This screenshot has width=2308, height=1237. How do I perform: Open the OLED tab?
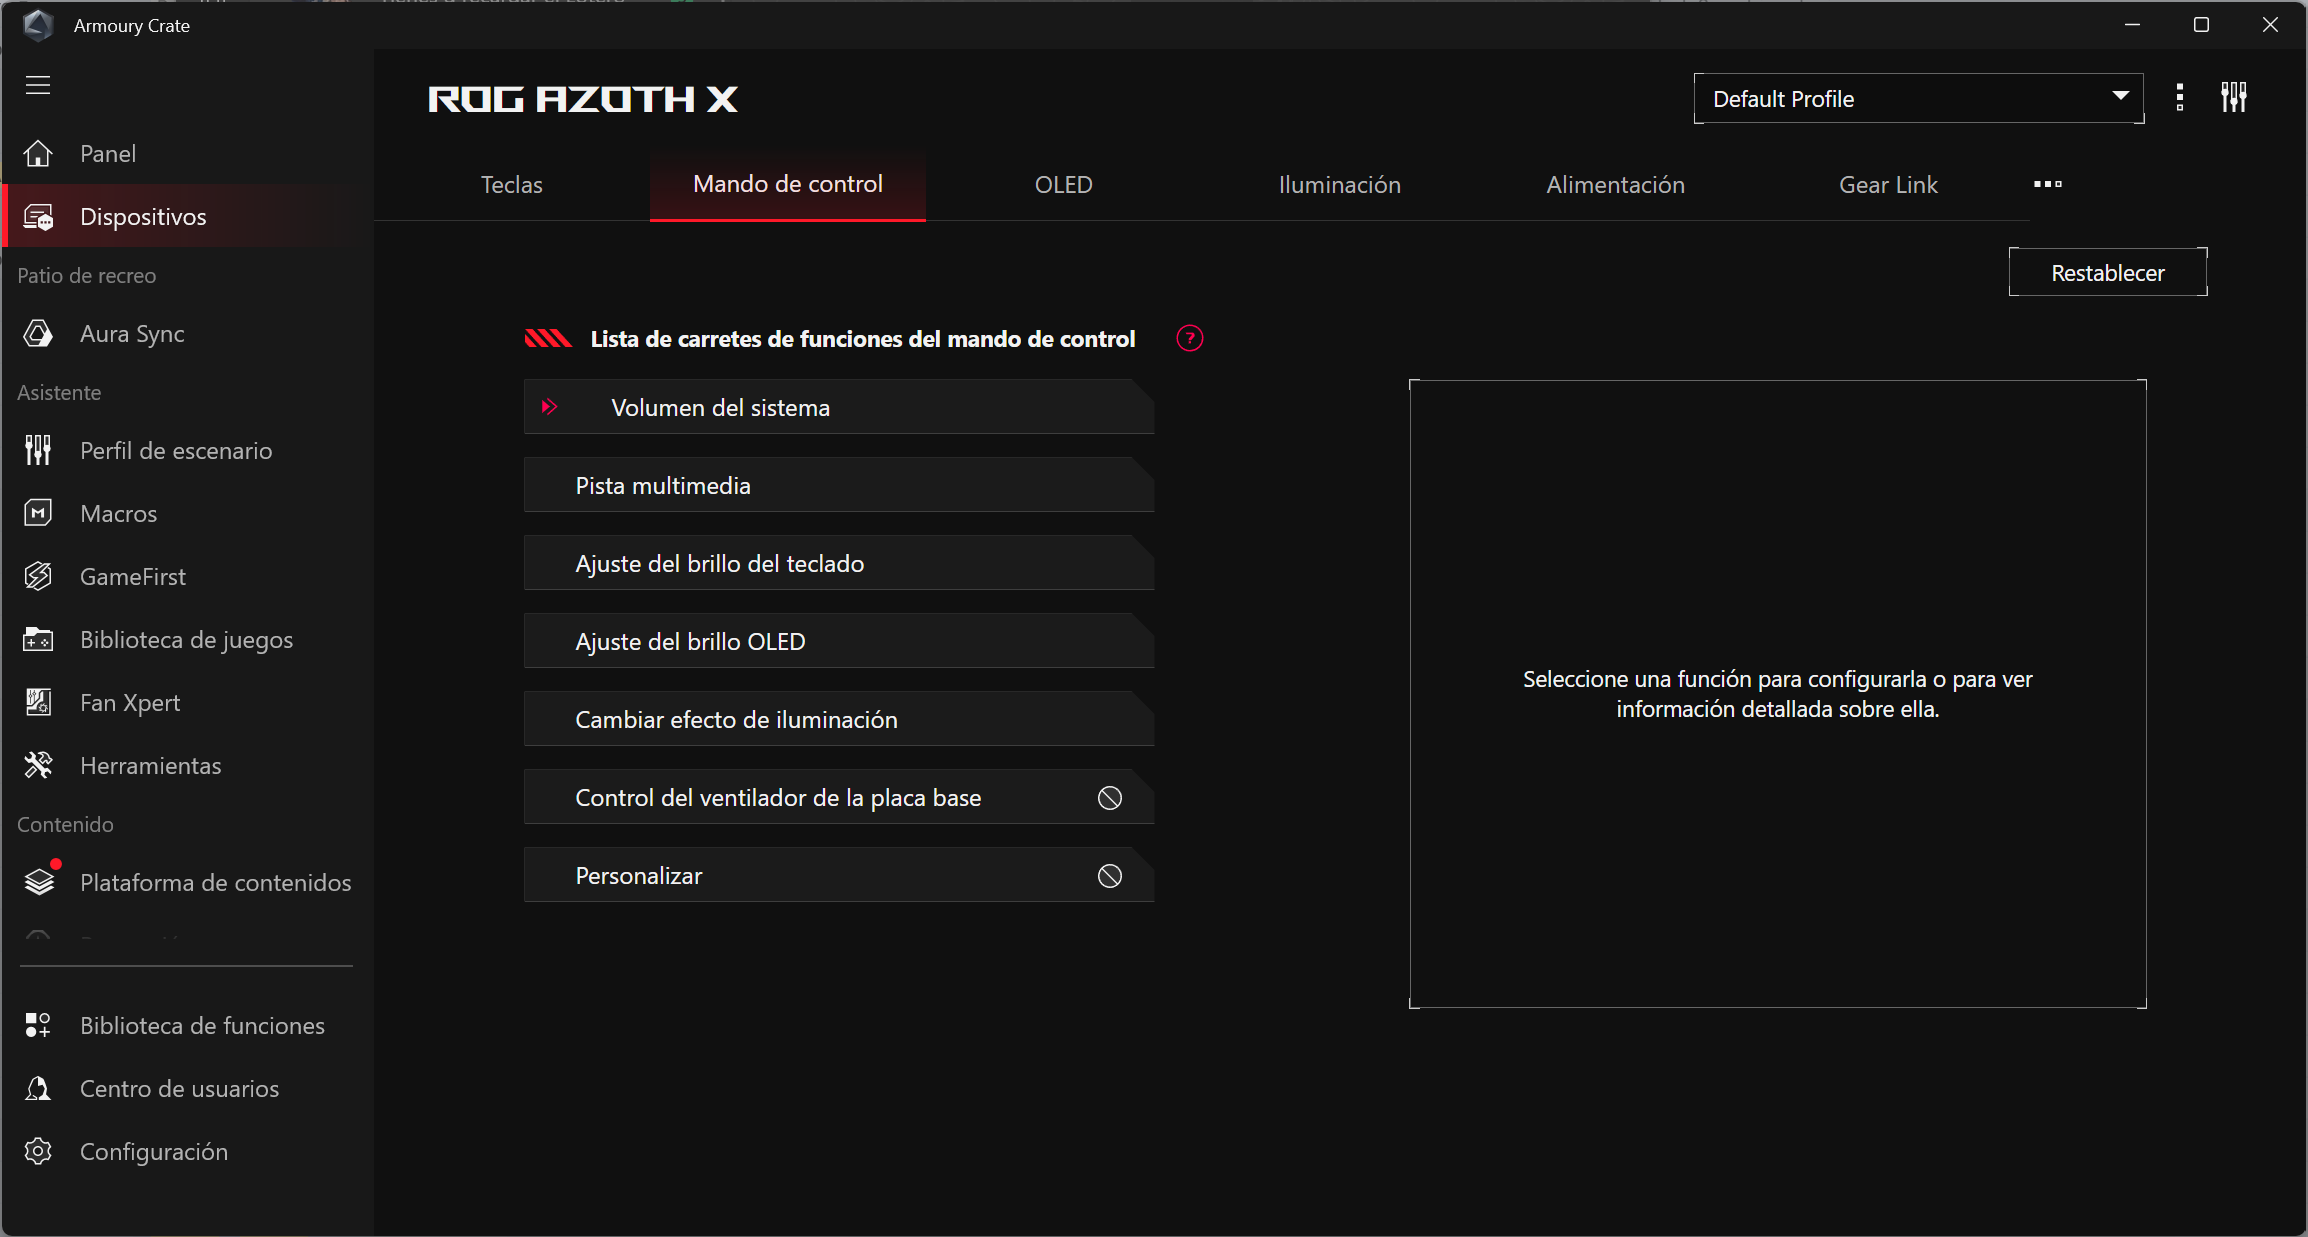pyautogui.click(x=1064, y=185)
